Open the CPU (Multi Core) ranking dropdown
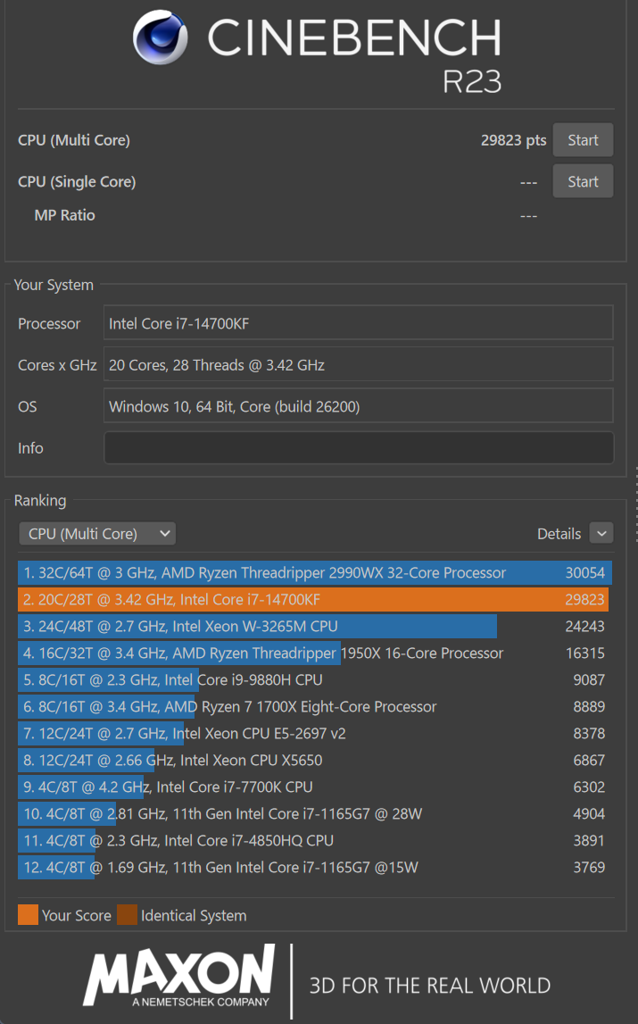The height and width of the screenshot is (1024, 638). click(x=97, y=534)
